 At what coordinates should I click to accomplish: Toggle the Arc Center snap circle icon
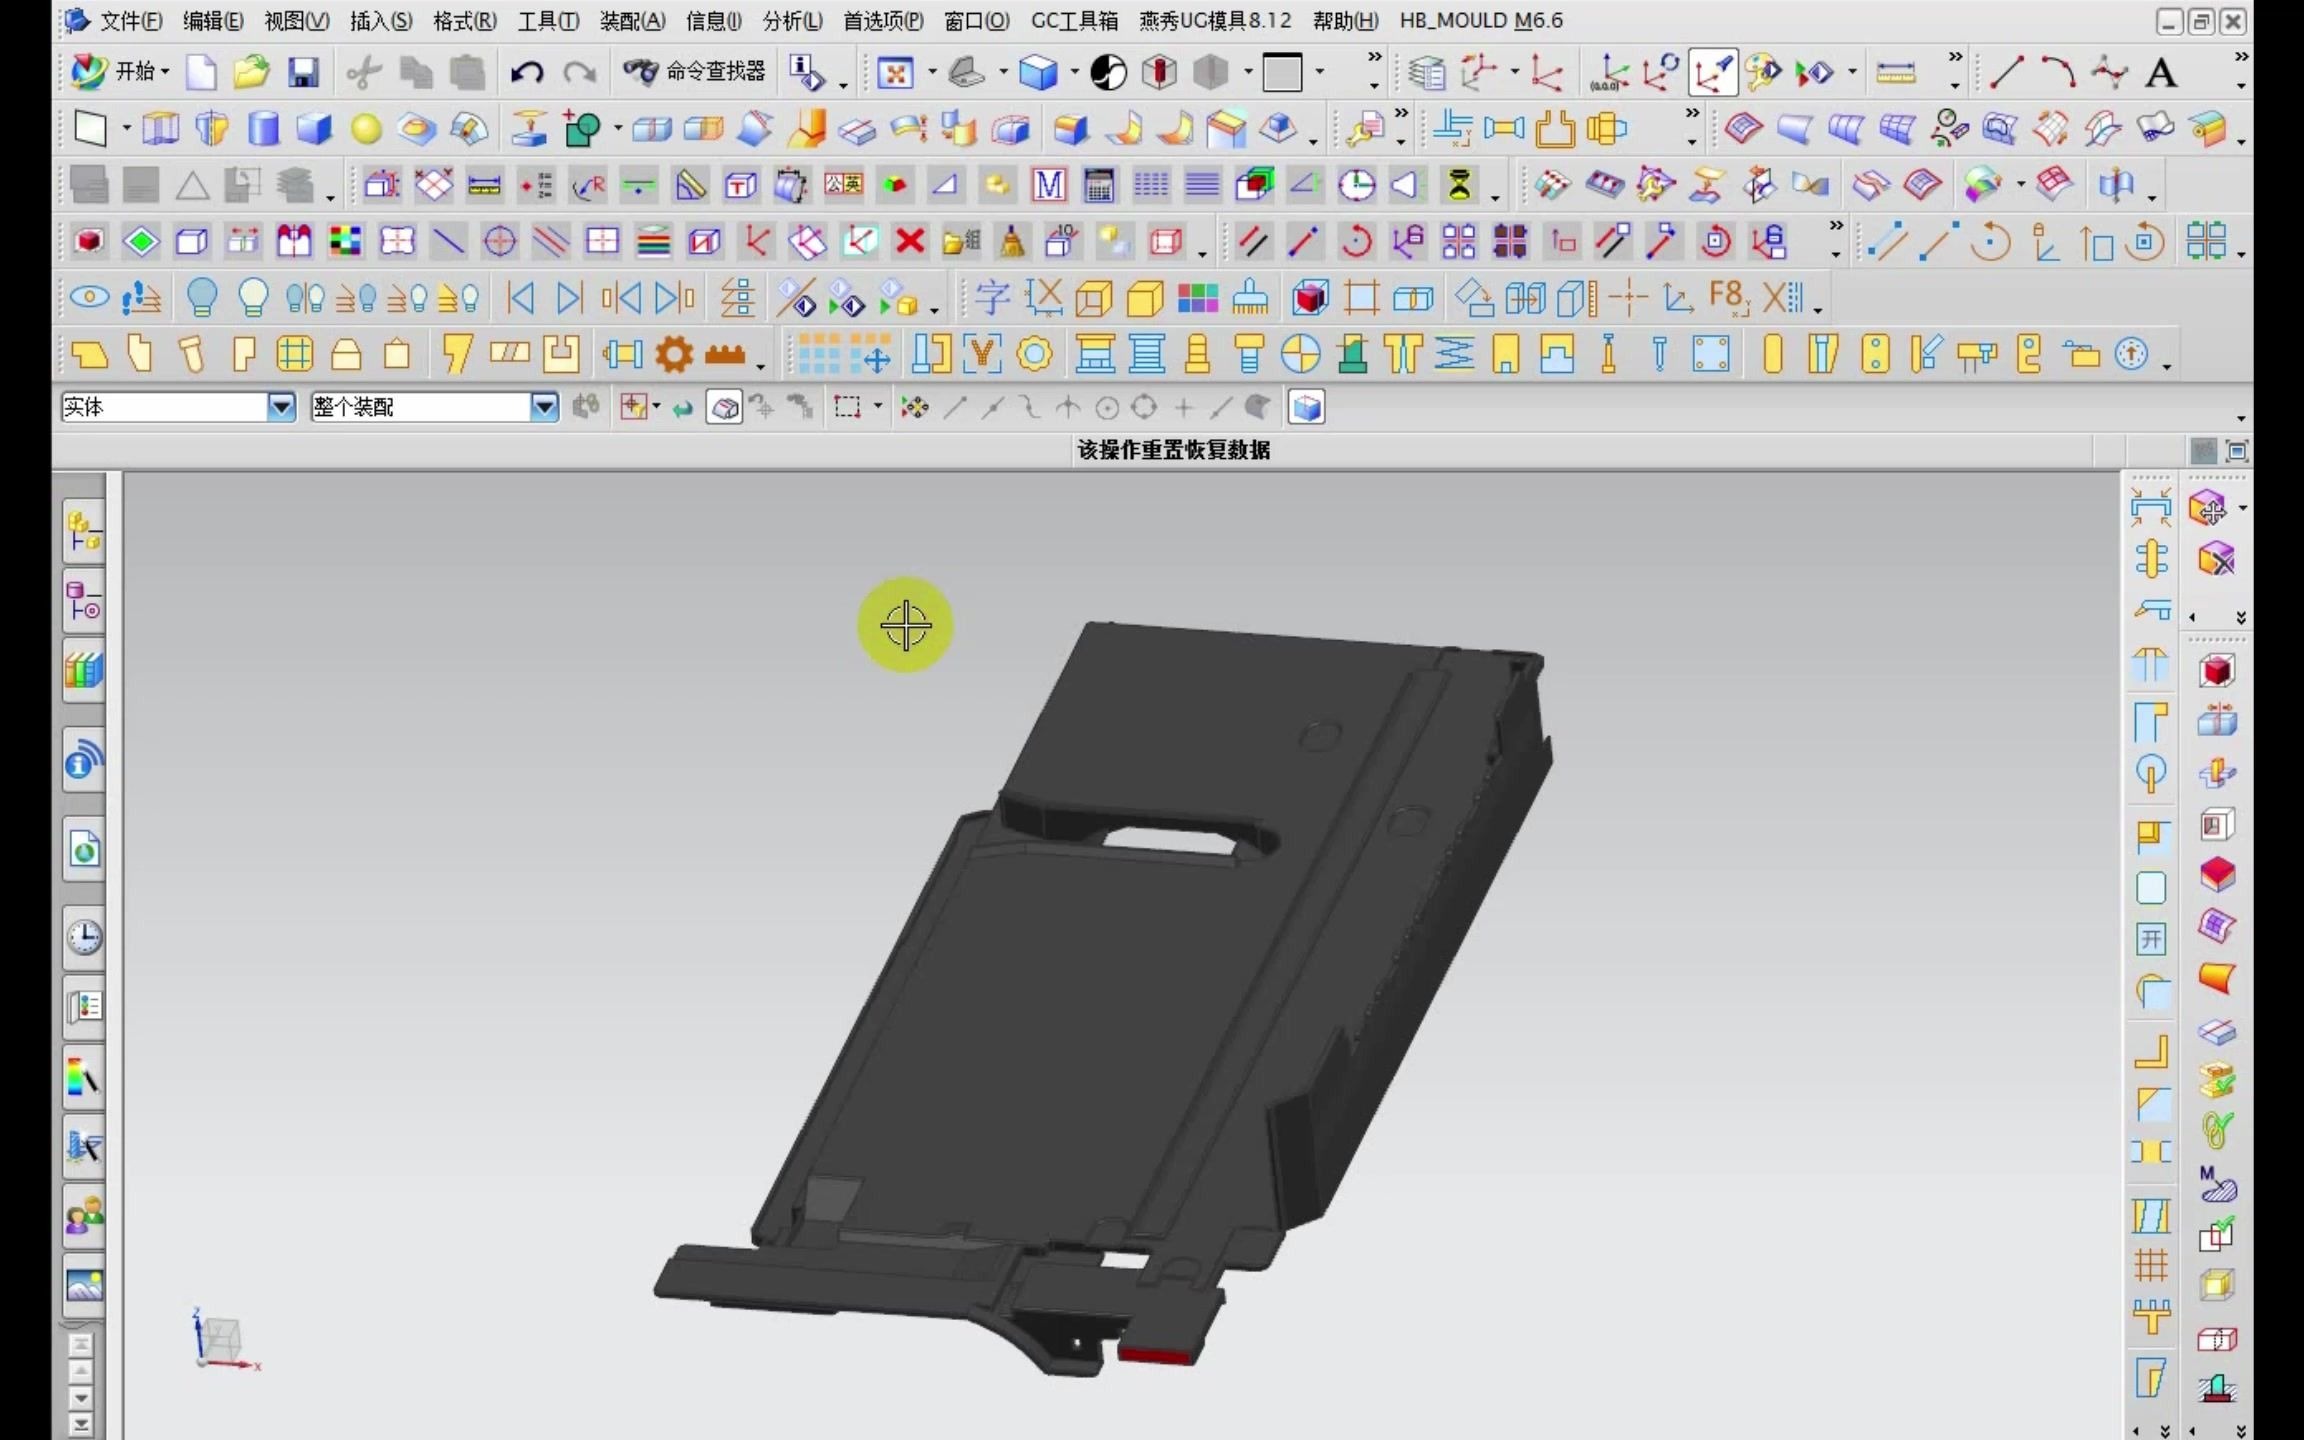(1107, 407)
